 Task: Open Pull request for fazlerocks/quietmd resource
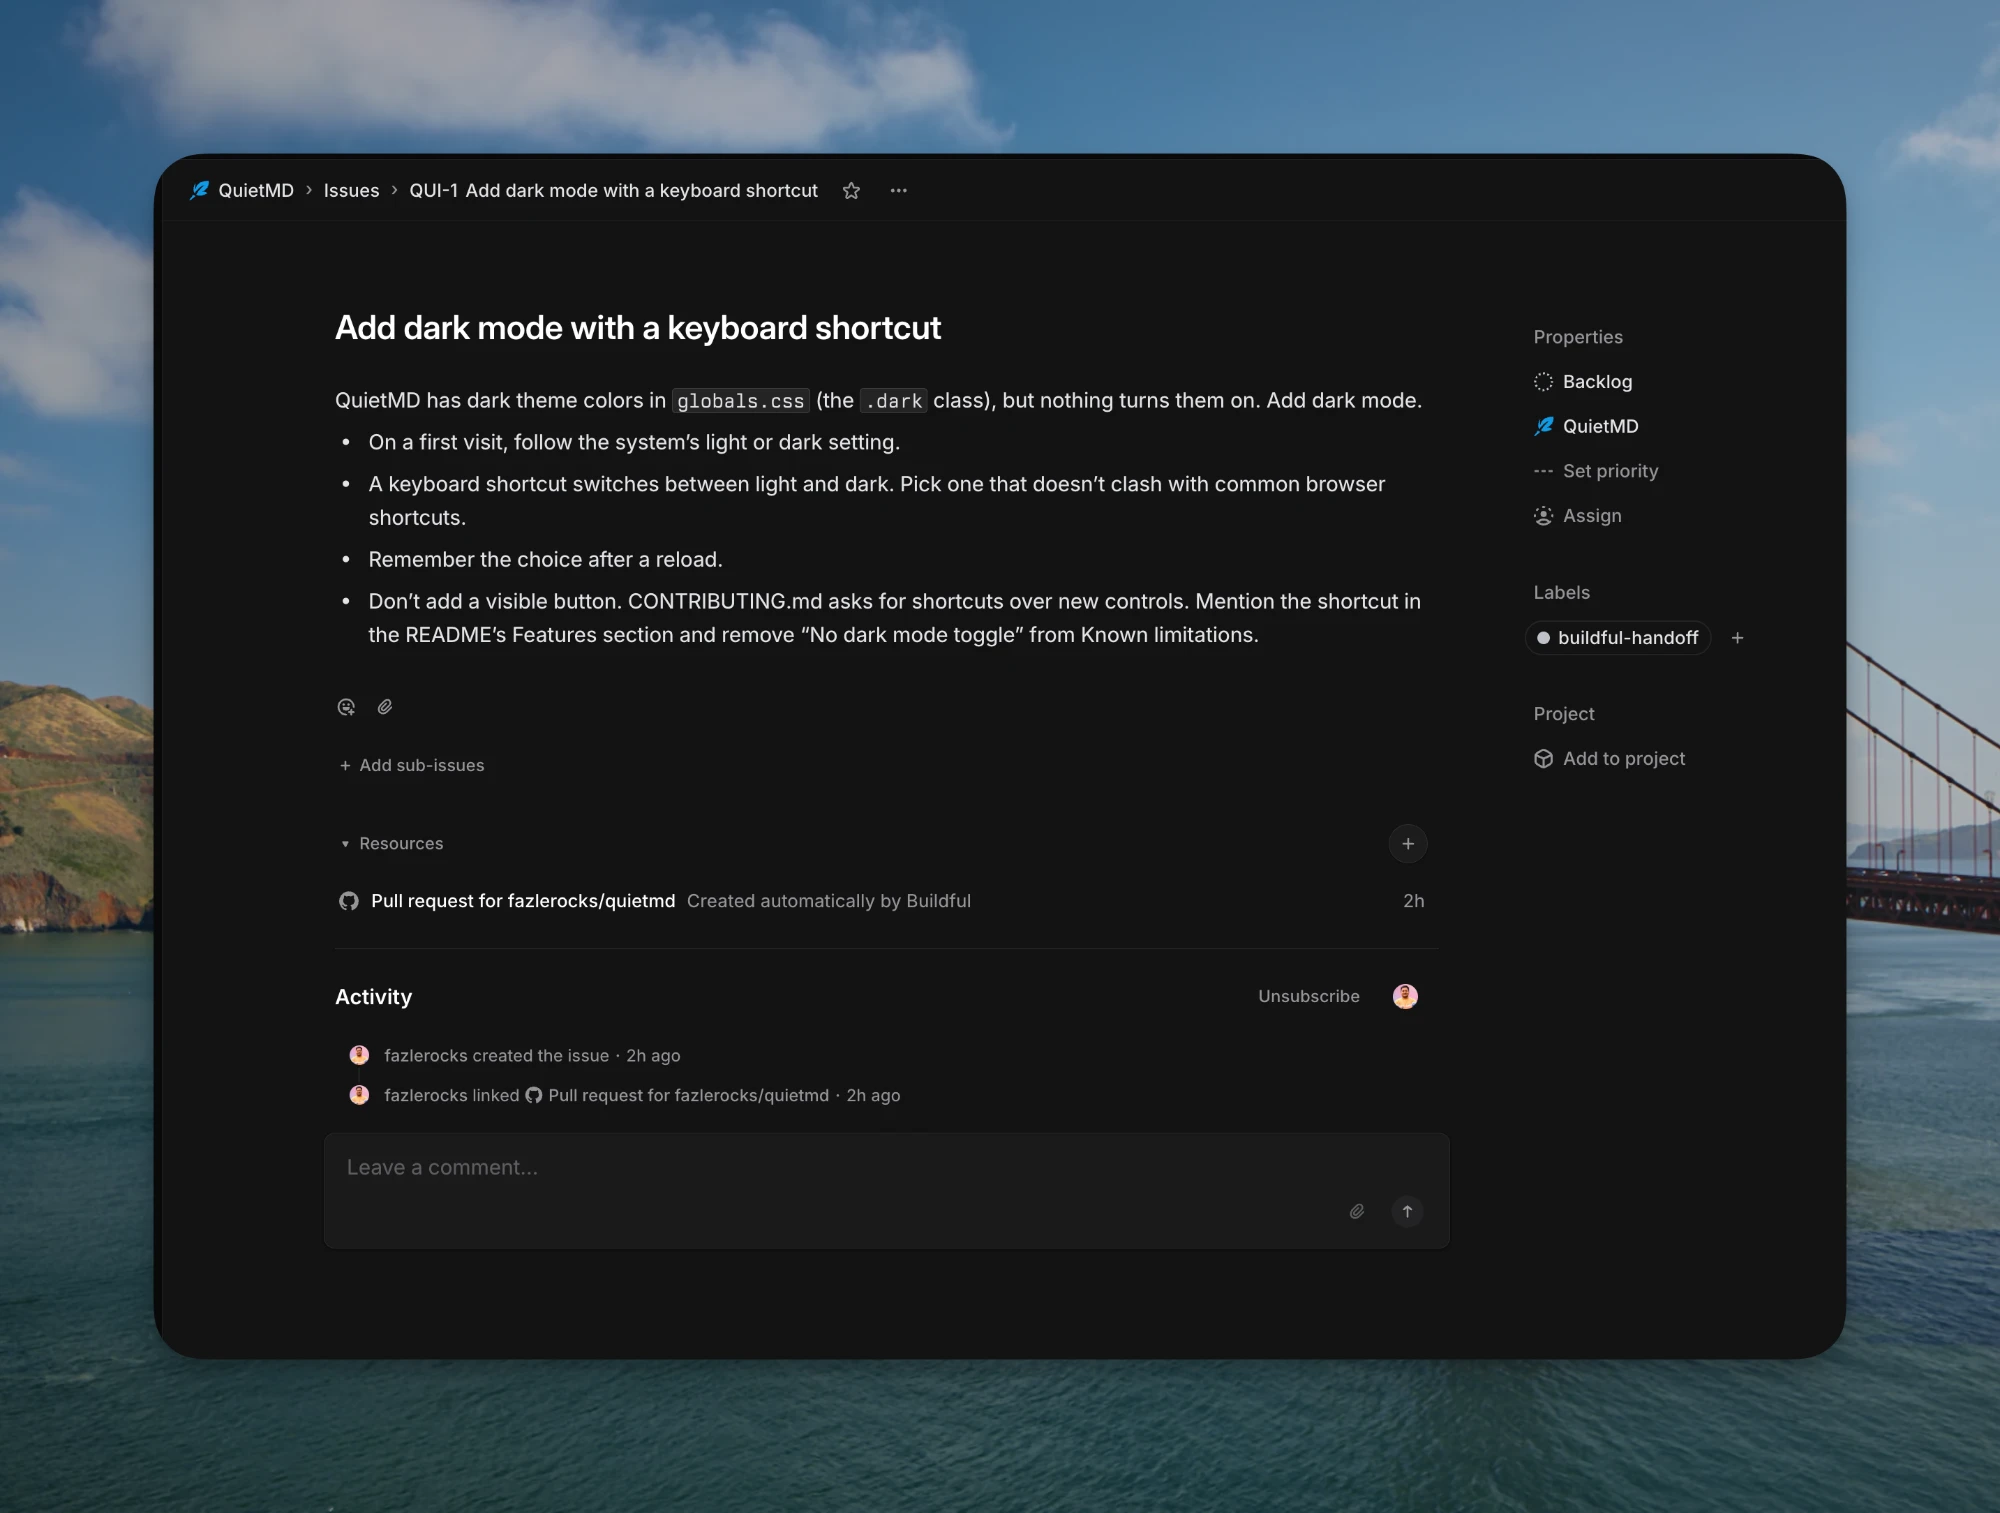(x=523, y=901)
